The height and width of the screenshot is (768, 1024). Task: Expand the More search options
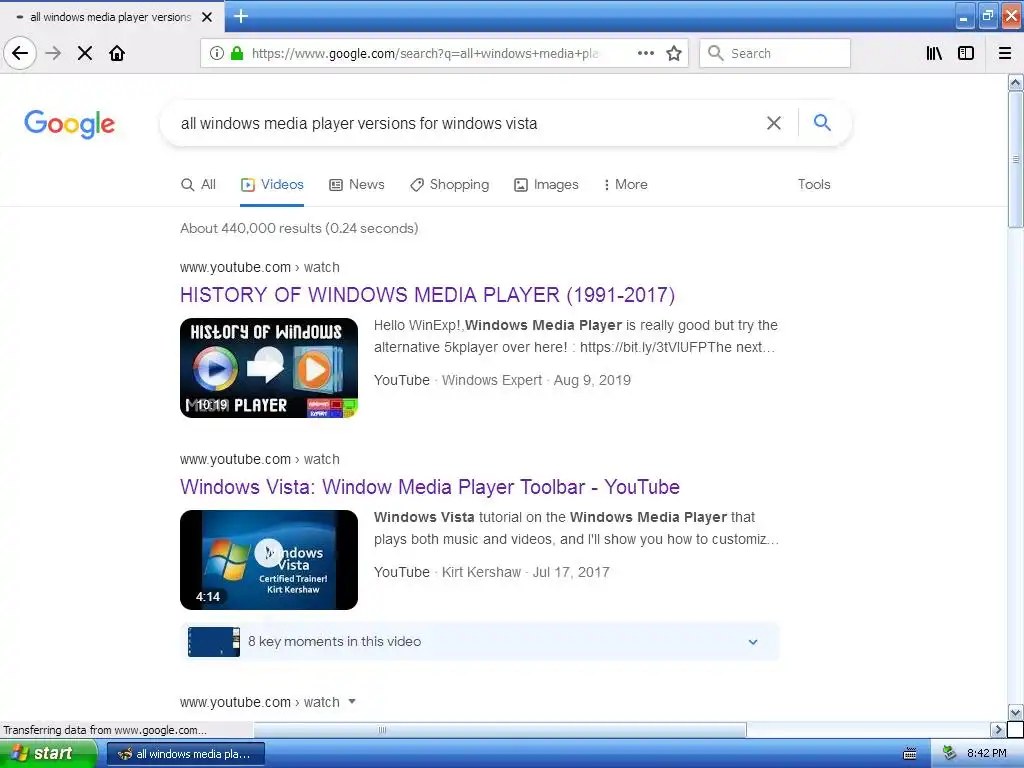(x=625, y=185)
